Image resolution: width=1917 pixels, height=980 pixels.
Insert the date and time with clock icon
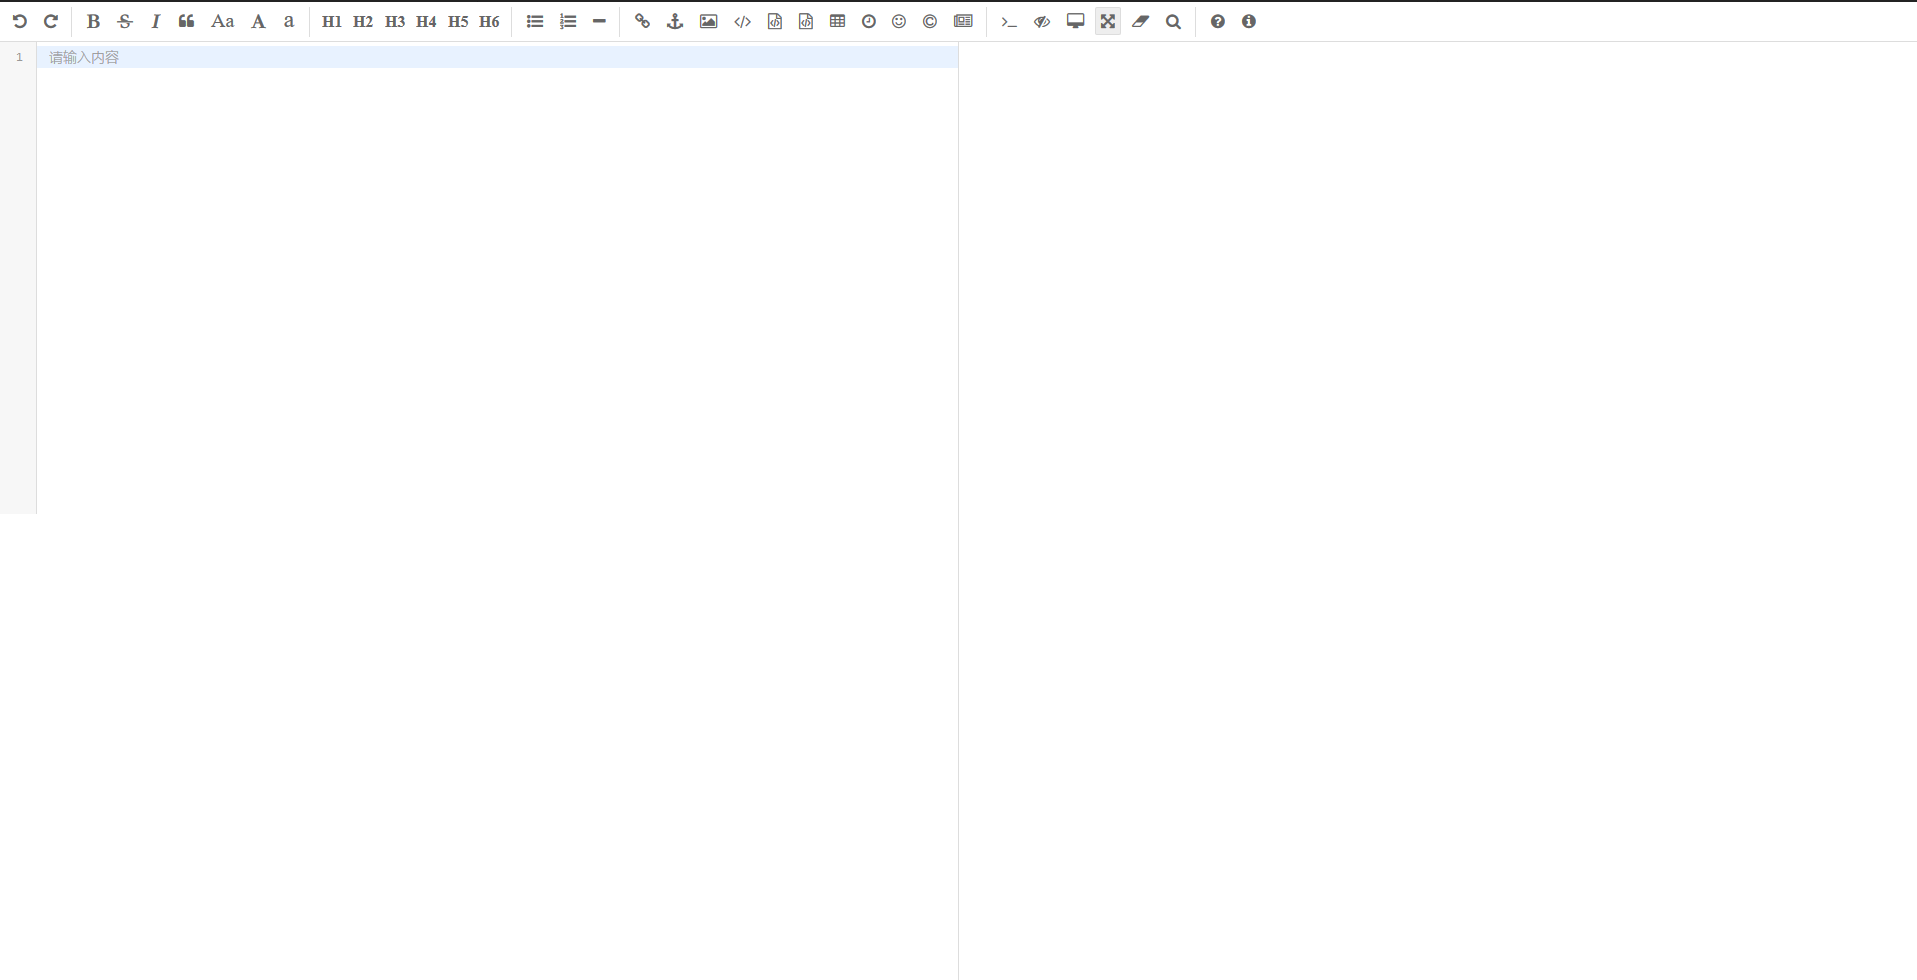[x=869, y=21]
